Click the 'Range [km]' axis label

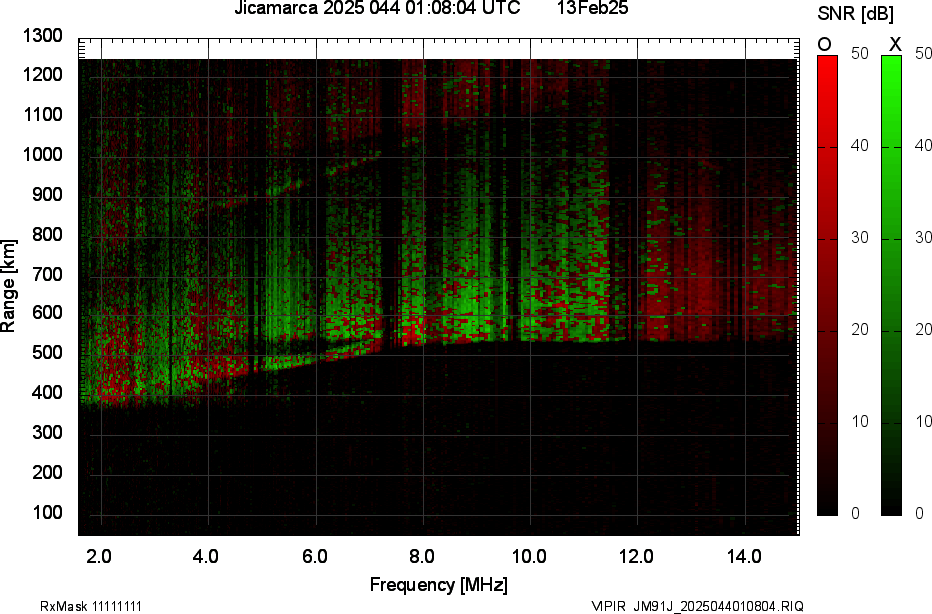click(8, 286)
